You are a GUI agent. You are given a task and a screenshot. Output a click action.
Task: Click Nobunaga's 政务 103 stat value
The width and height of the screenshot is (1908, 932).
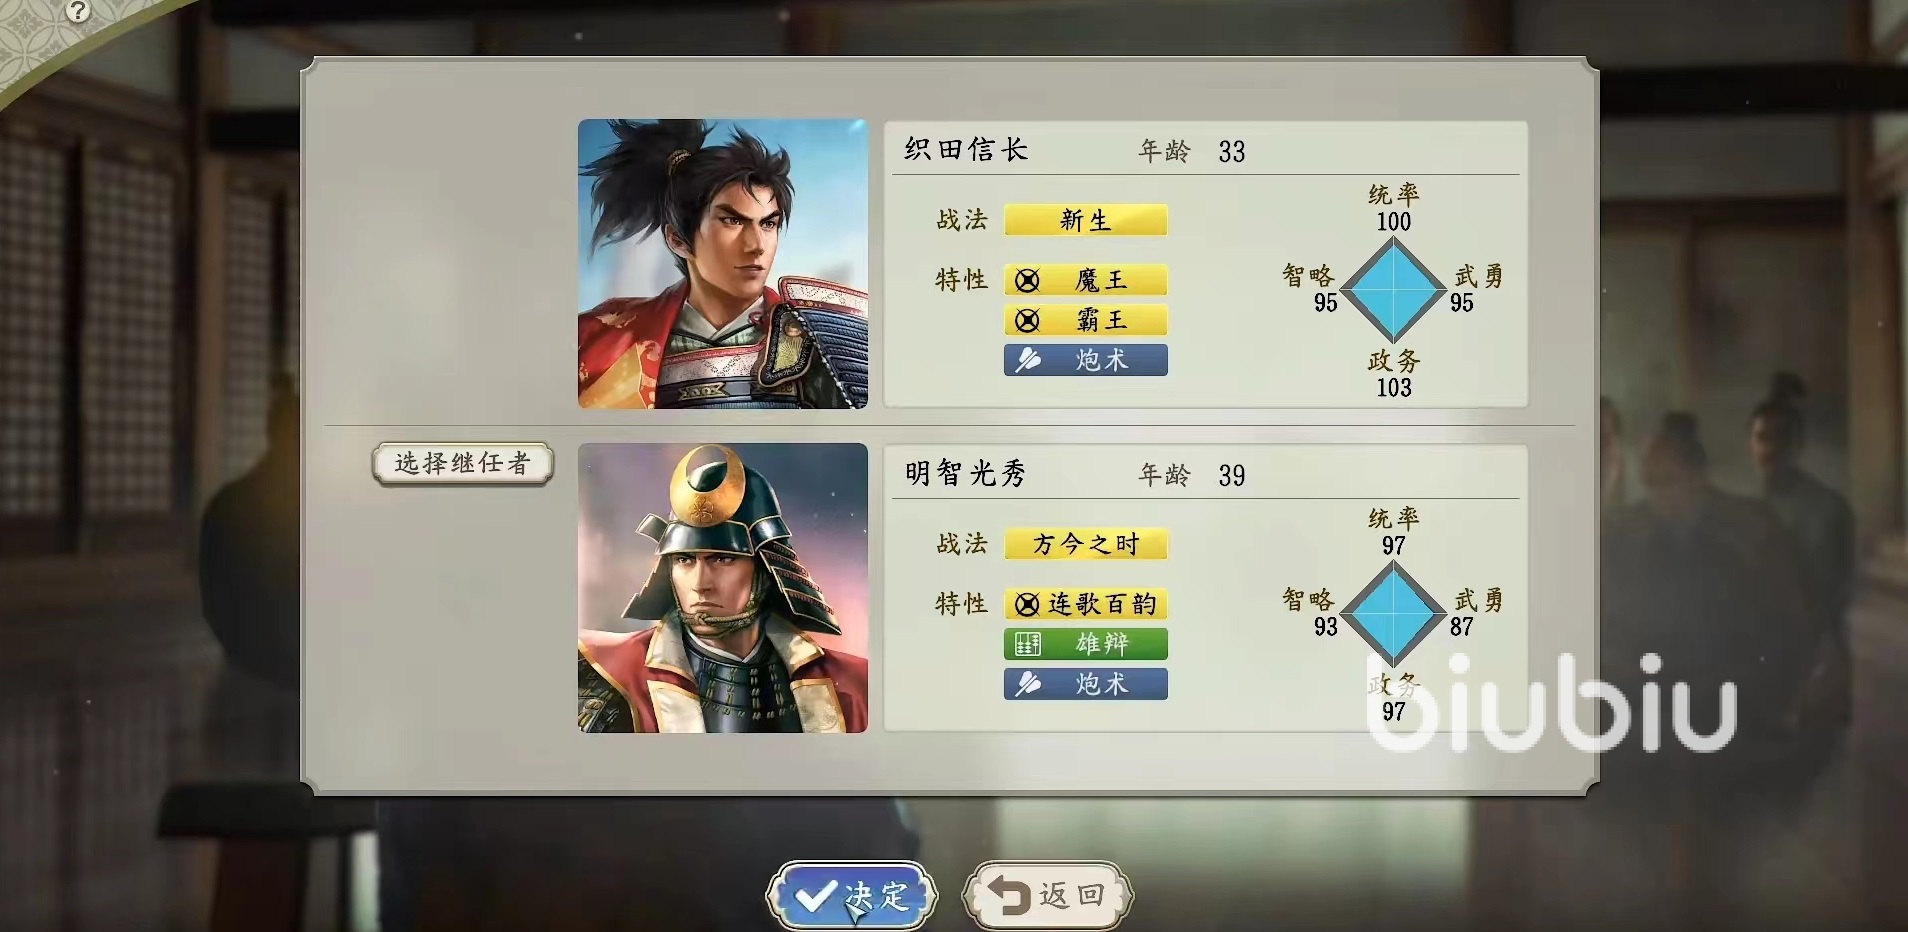(x=1393, y=387)
